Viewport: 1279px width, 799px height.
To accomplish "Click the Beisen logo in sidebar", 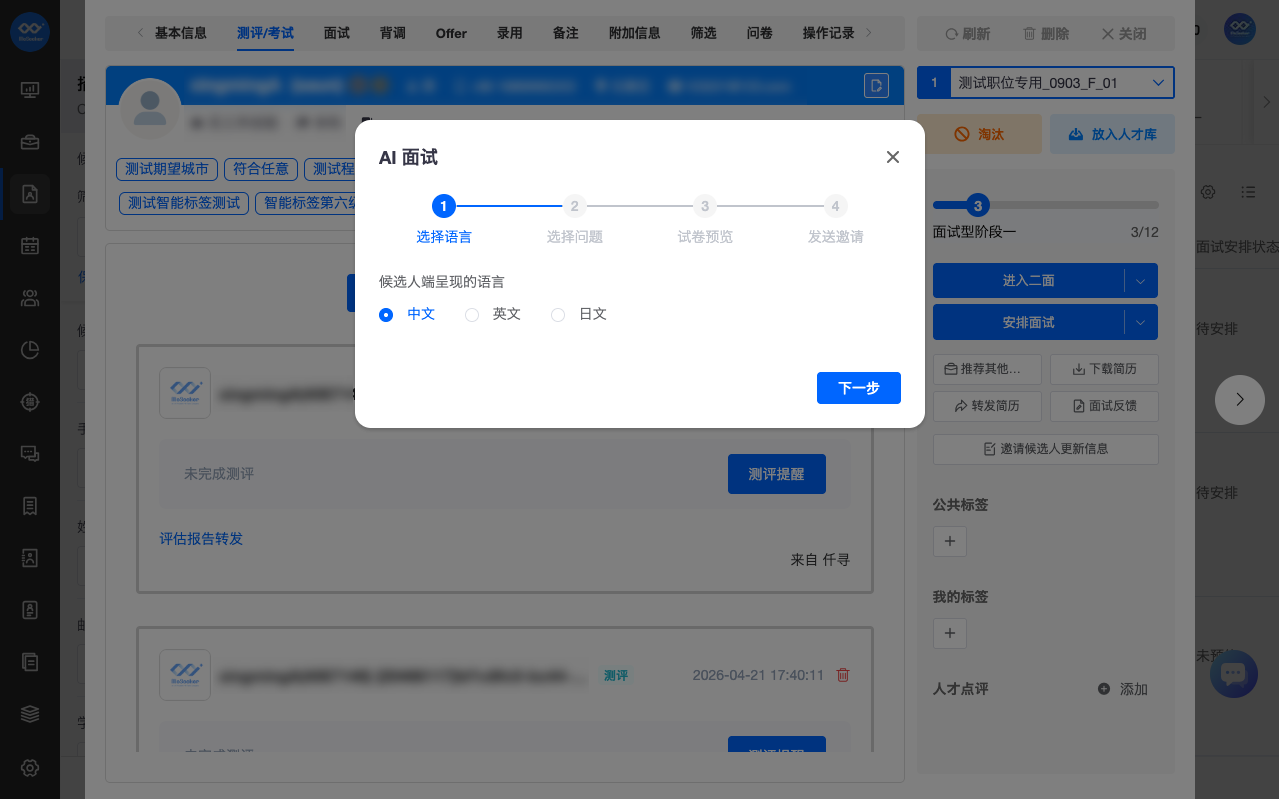I will pos(30,30).
